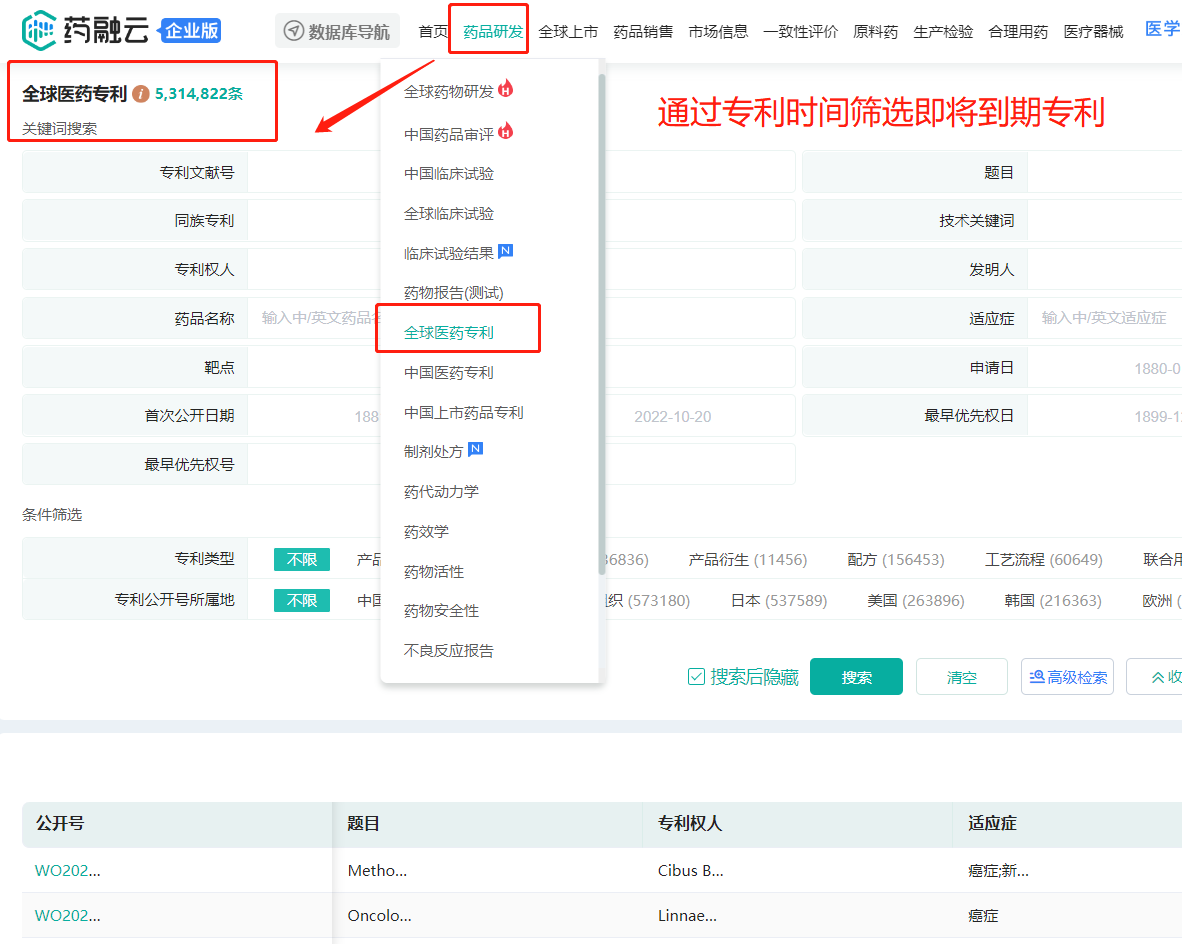
Task: Collapse the search panel with chevron button
Action: pos(1160,677)
